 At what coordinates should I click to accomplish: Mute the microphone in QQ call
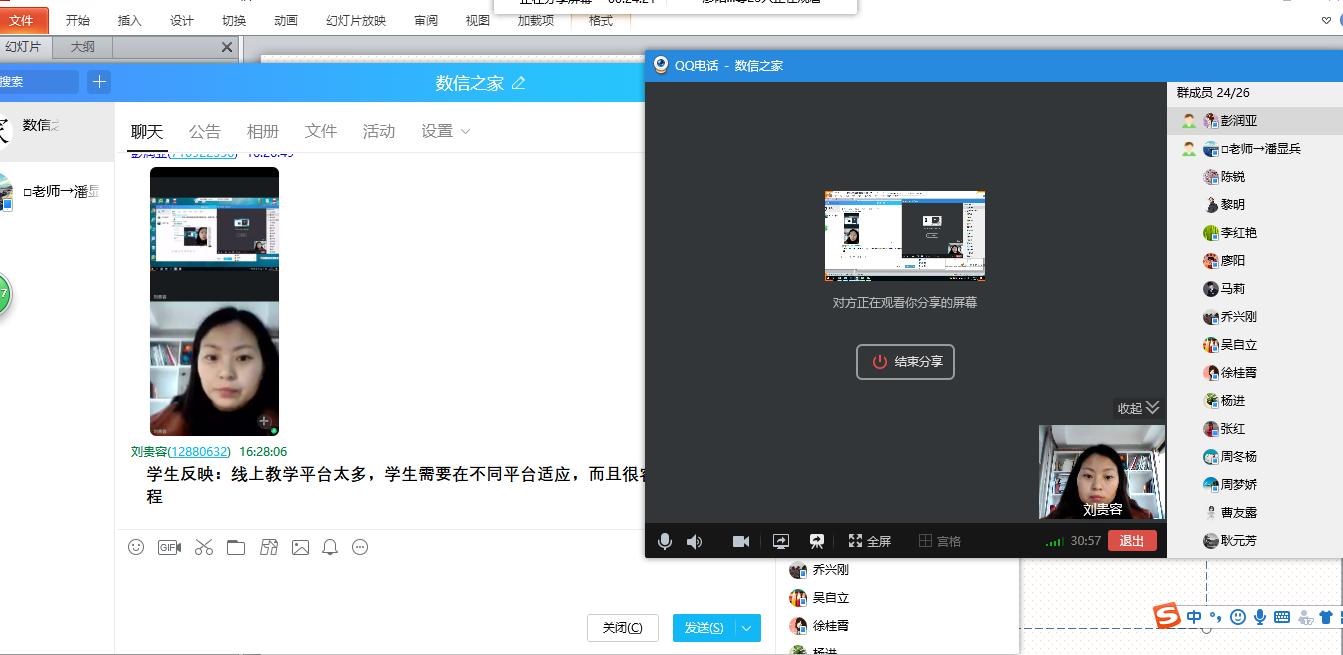click(x=664, y=541)
